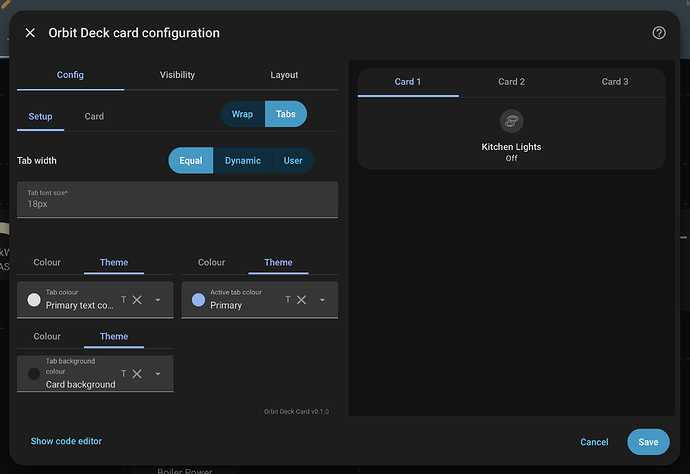Screen dimensions: 690x474
Task: Select Card 3 tab in preview
Action: tap(615, 82)
